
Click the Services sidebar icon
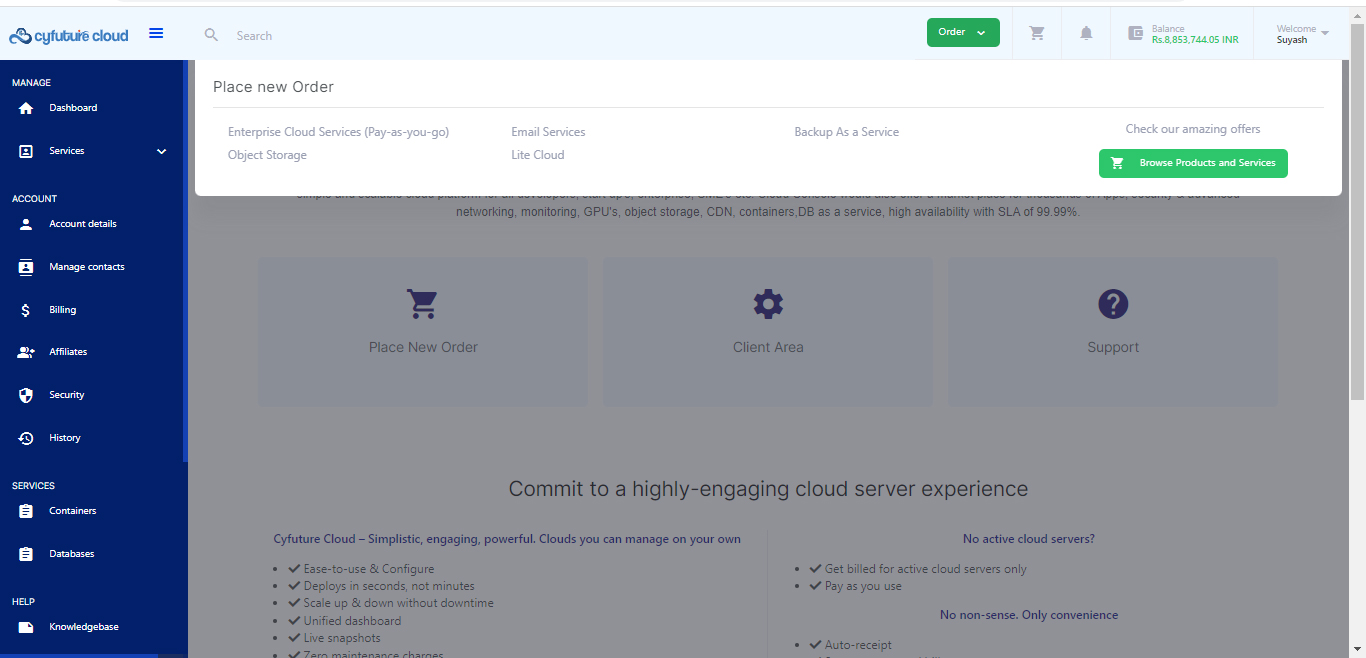pyautogui.click(x=26, y=151)
